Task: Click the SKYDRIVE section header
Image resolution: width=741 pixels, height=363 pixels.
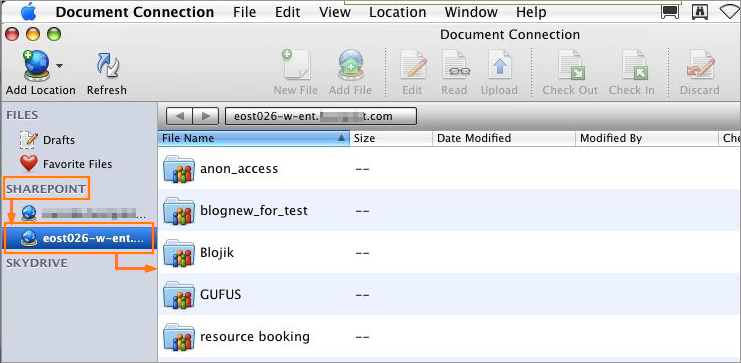Action: 37,263
